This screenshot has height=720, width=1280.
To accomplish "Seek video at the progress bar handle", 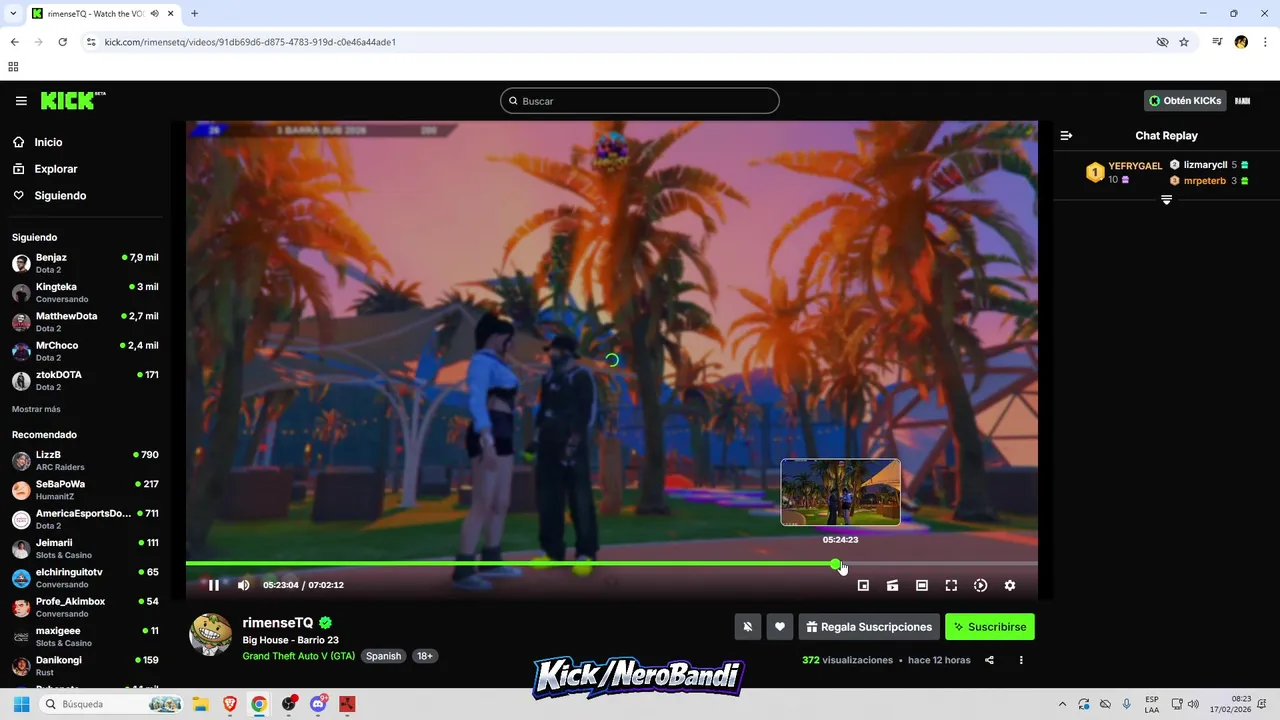I will pos(836,564).
